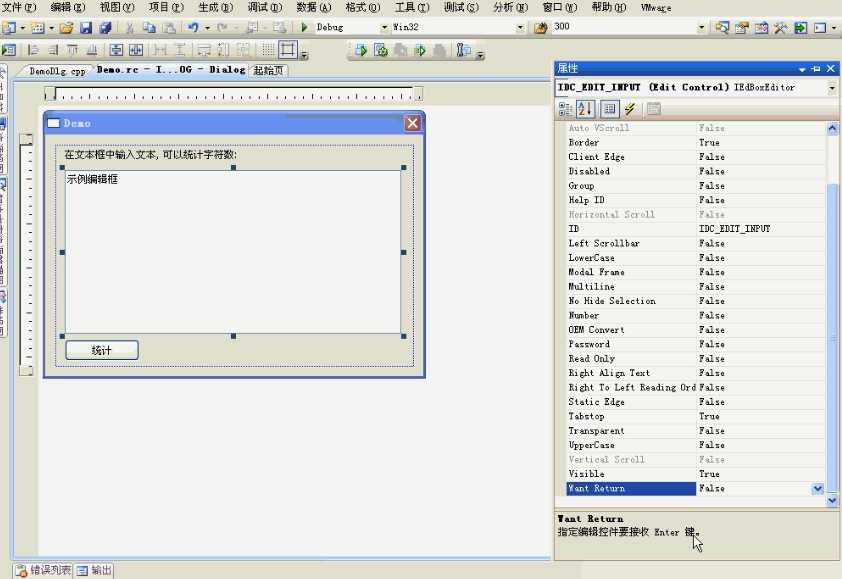Switch properties to Categorized view
842x579 pixels.
[565, 109]
